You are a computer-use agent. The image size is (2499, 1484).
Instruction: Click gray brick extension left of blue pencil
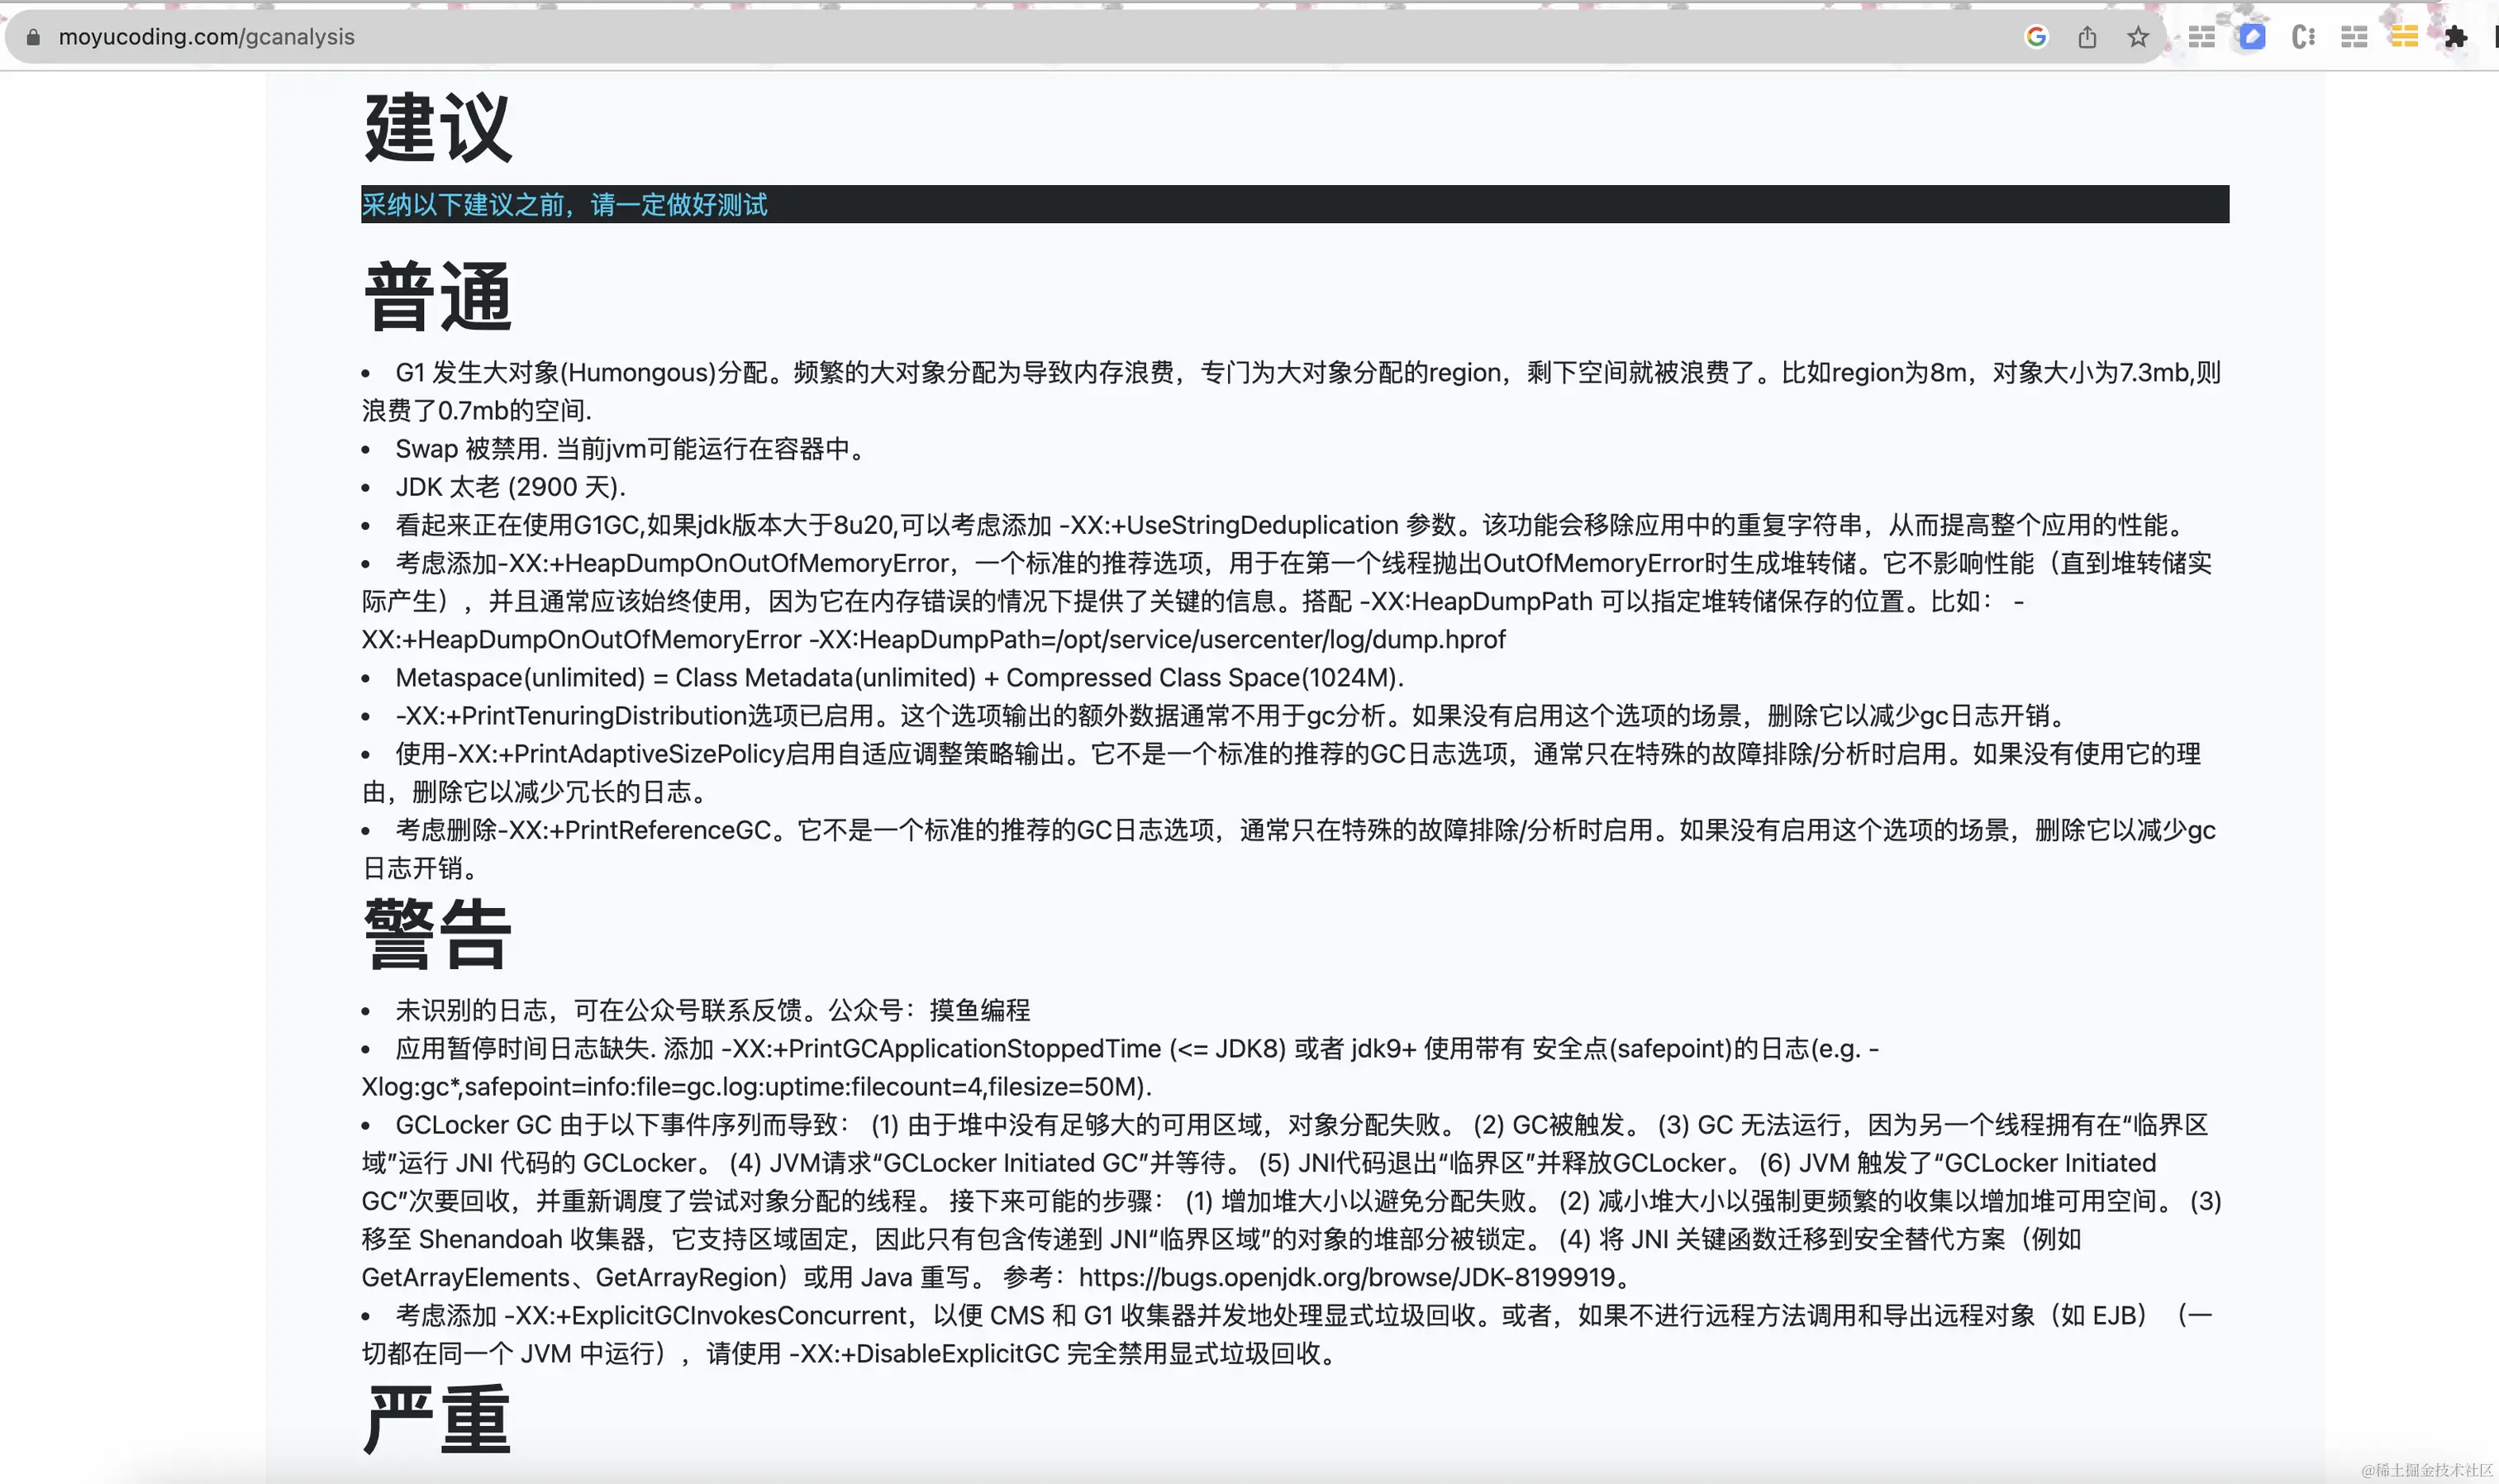tap(2201, 37)
